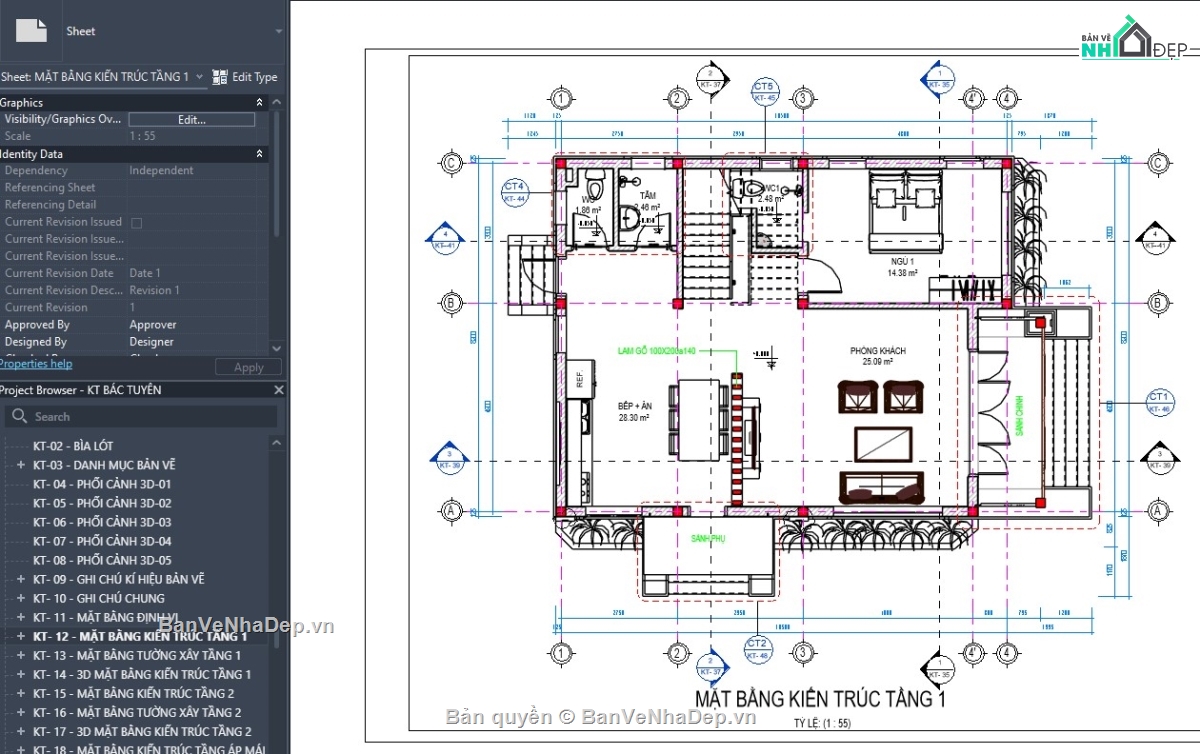Open sheet KT-02 BÌA LÓT
Viewport: 1200px width, 754px height.
(x=73, y=446)
